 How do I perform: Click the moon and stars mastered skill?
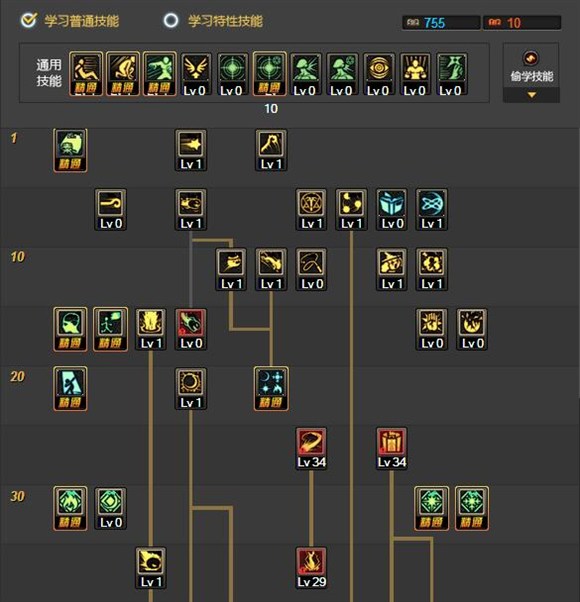point(271,389)
